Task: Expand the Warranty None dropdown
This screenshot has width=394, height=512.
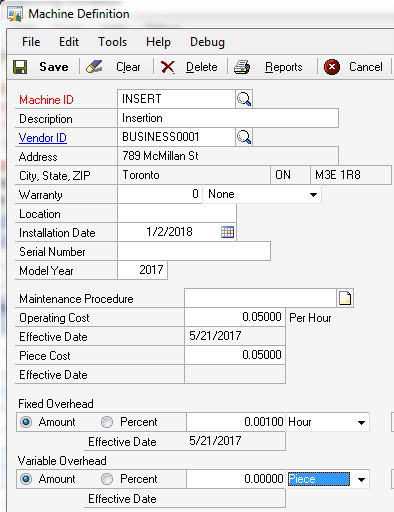Action: point(313,194)
